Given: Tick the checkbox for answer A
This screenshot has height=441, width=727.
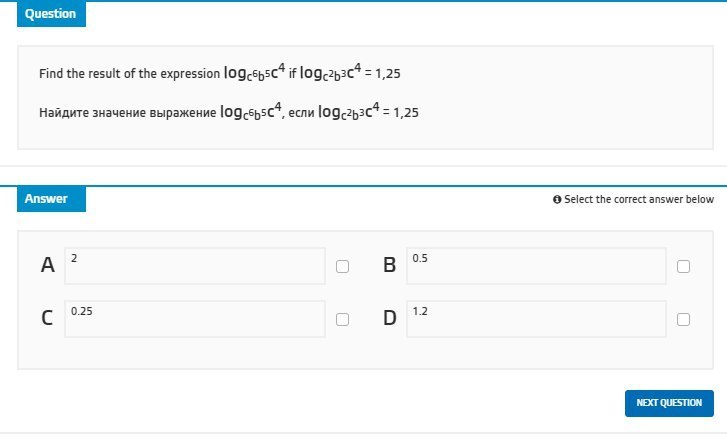Looking at the screenshot, I should 343,267.
